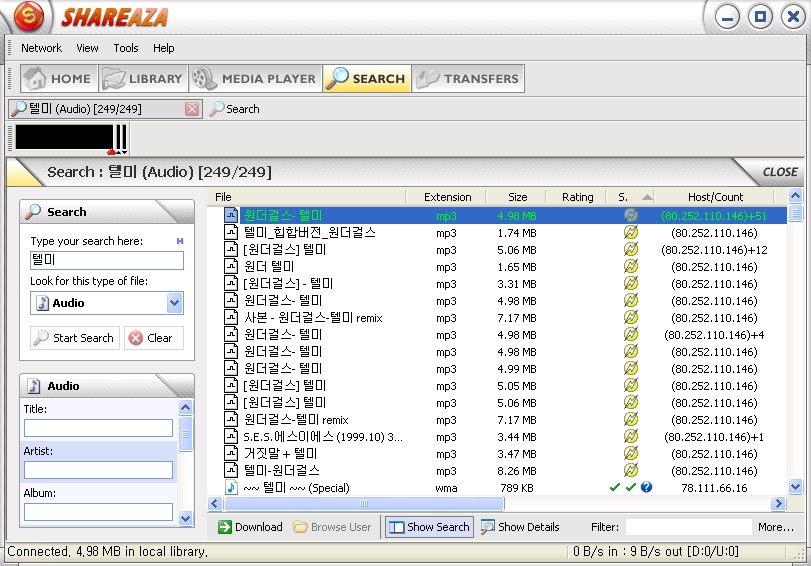Image resolution: width=811 pixels, height=566 pixels.
Task: Click the Download button
Action: click(250, 527)
